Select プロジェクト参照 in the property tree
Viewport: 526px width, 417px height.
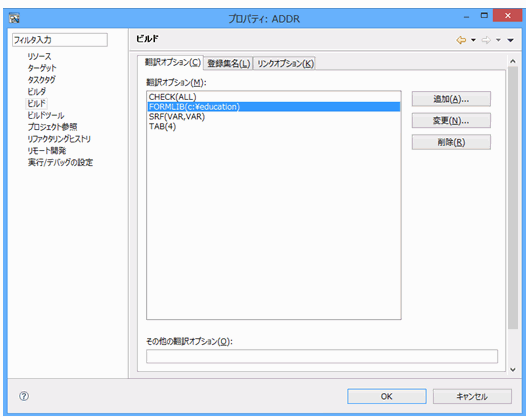(x=52, y=127)
